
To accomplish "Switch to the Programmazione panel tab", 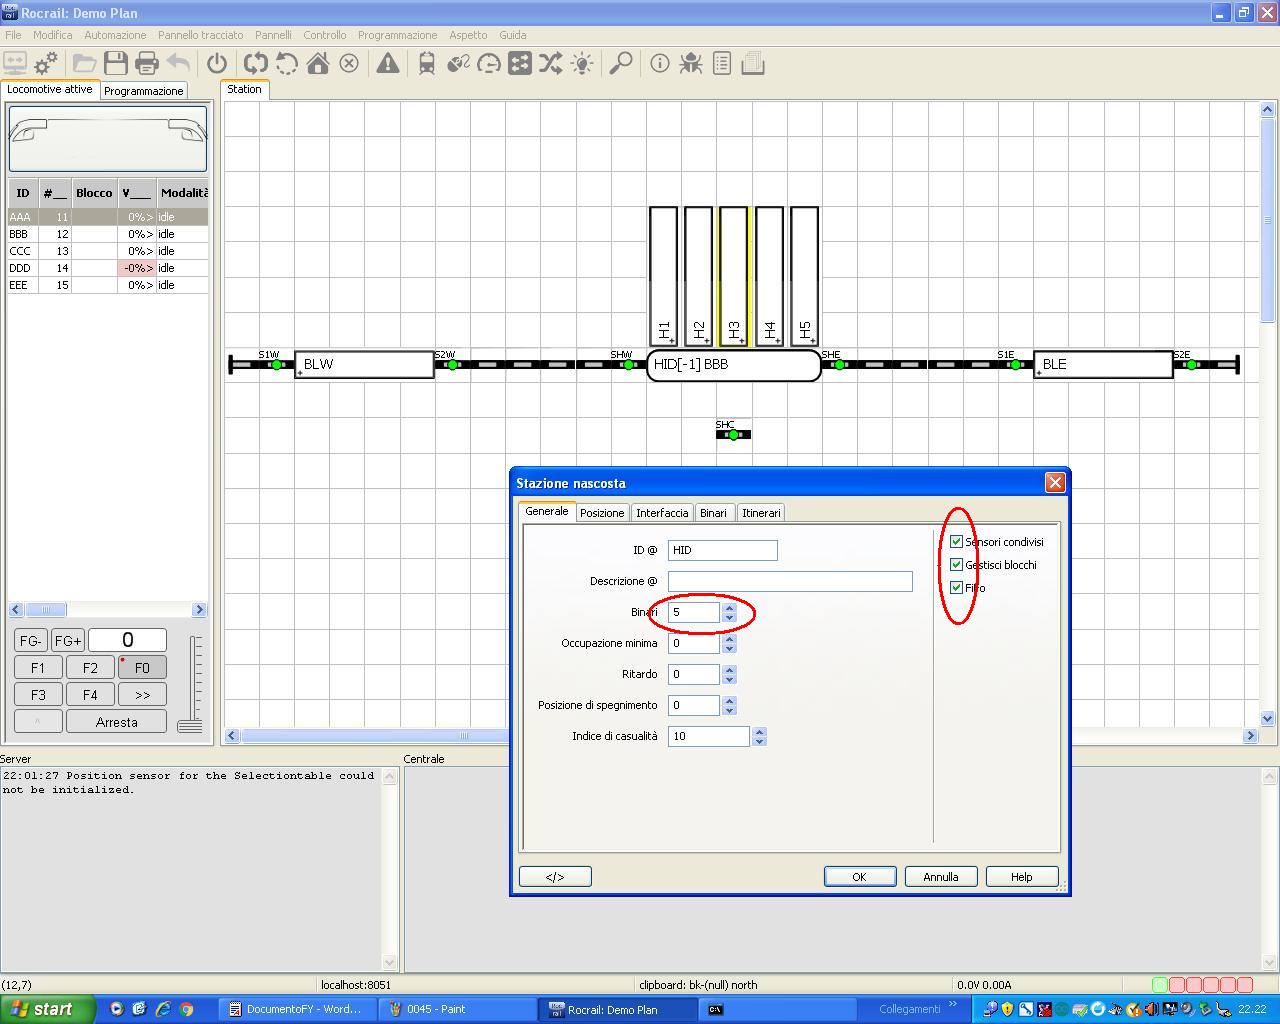I will [x=144, y=91].
